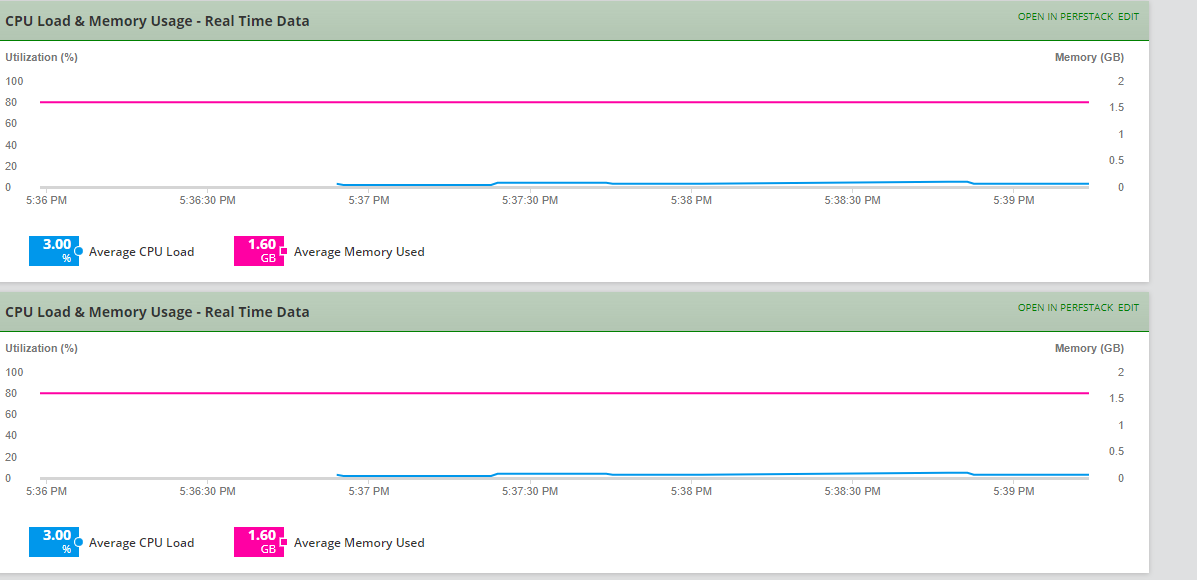Click 5:37:30 PM axis label in bottom chart
Screen dimensions: 1197x580
[x=530, y=491]
